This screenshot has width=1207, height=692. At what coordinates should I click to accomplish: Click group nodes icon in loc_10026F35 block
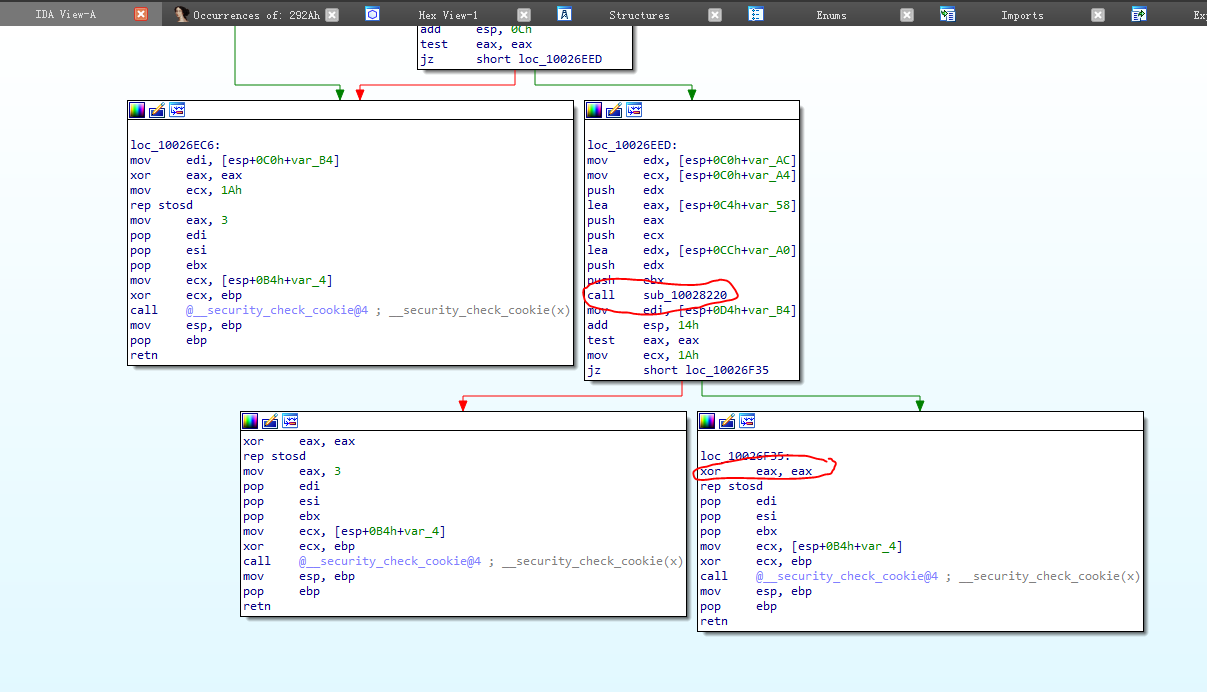746,421
